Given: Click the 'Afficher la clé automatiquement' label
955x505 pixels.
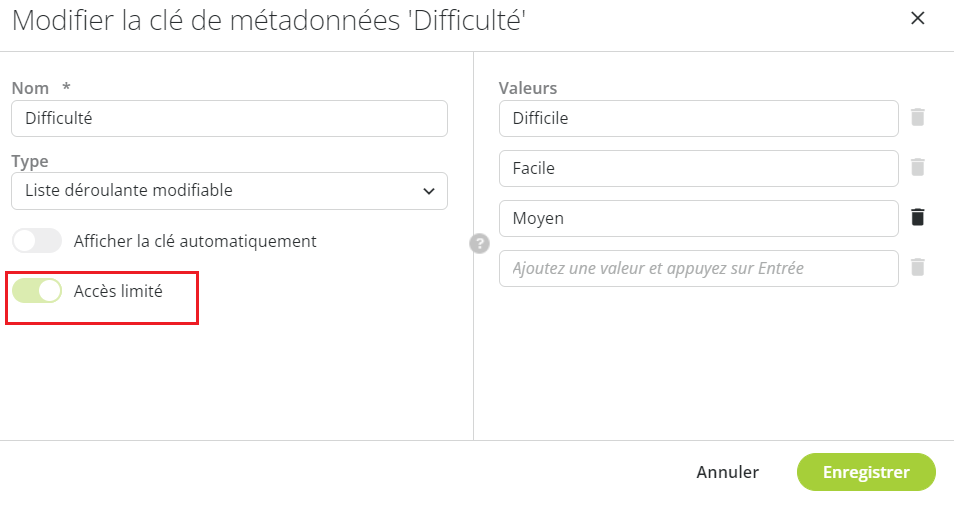Looking at the screenshot, I should (195, 241).
